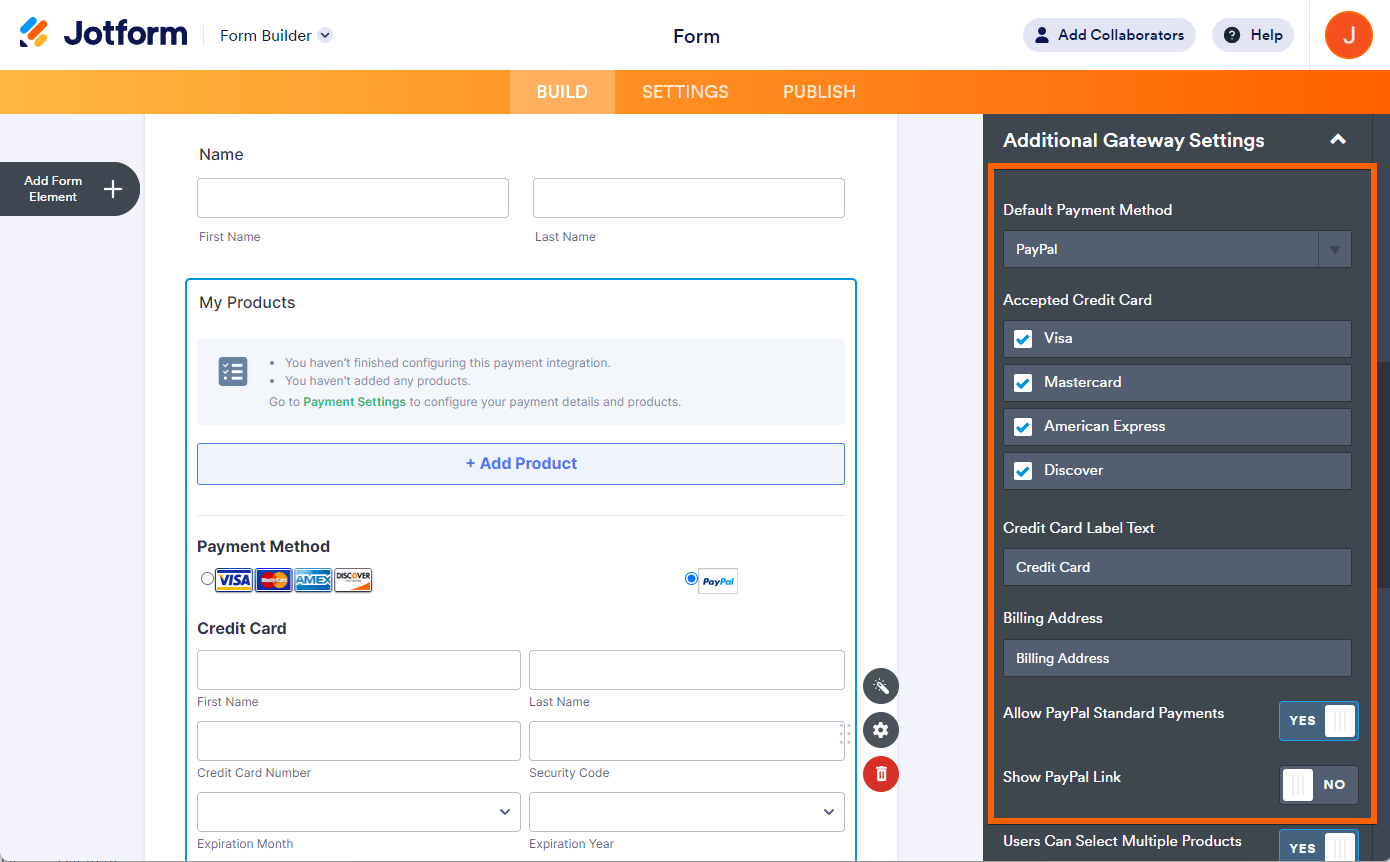The height and width of the screenshot is (862, 1390).
Task: Open the wand properties icon beside the payment field
Action: click(x=881, y=686)
